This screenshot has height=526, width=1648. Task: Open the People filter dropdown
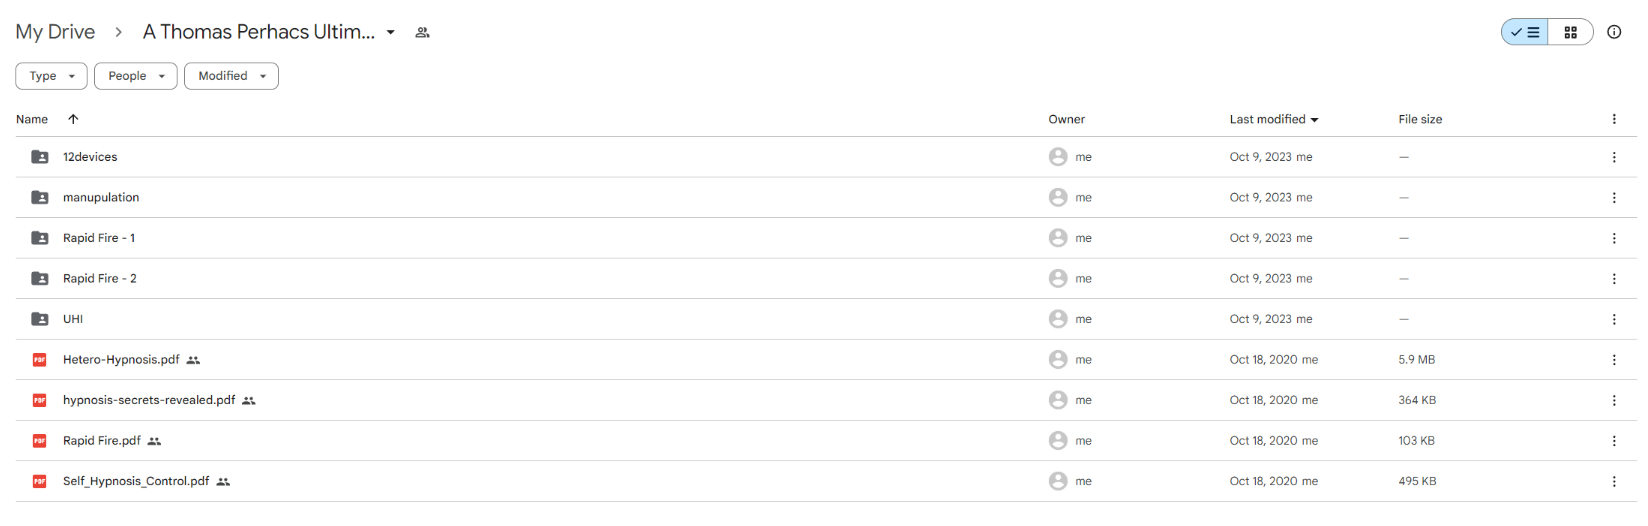135,76
